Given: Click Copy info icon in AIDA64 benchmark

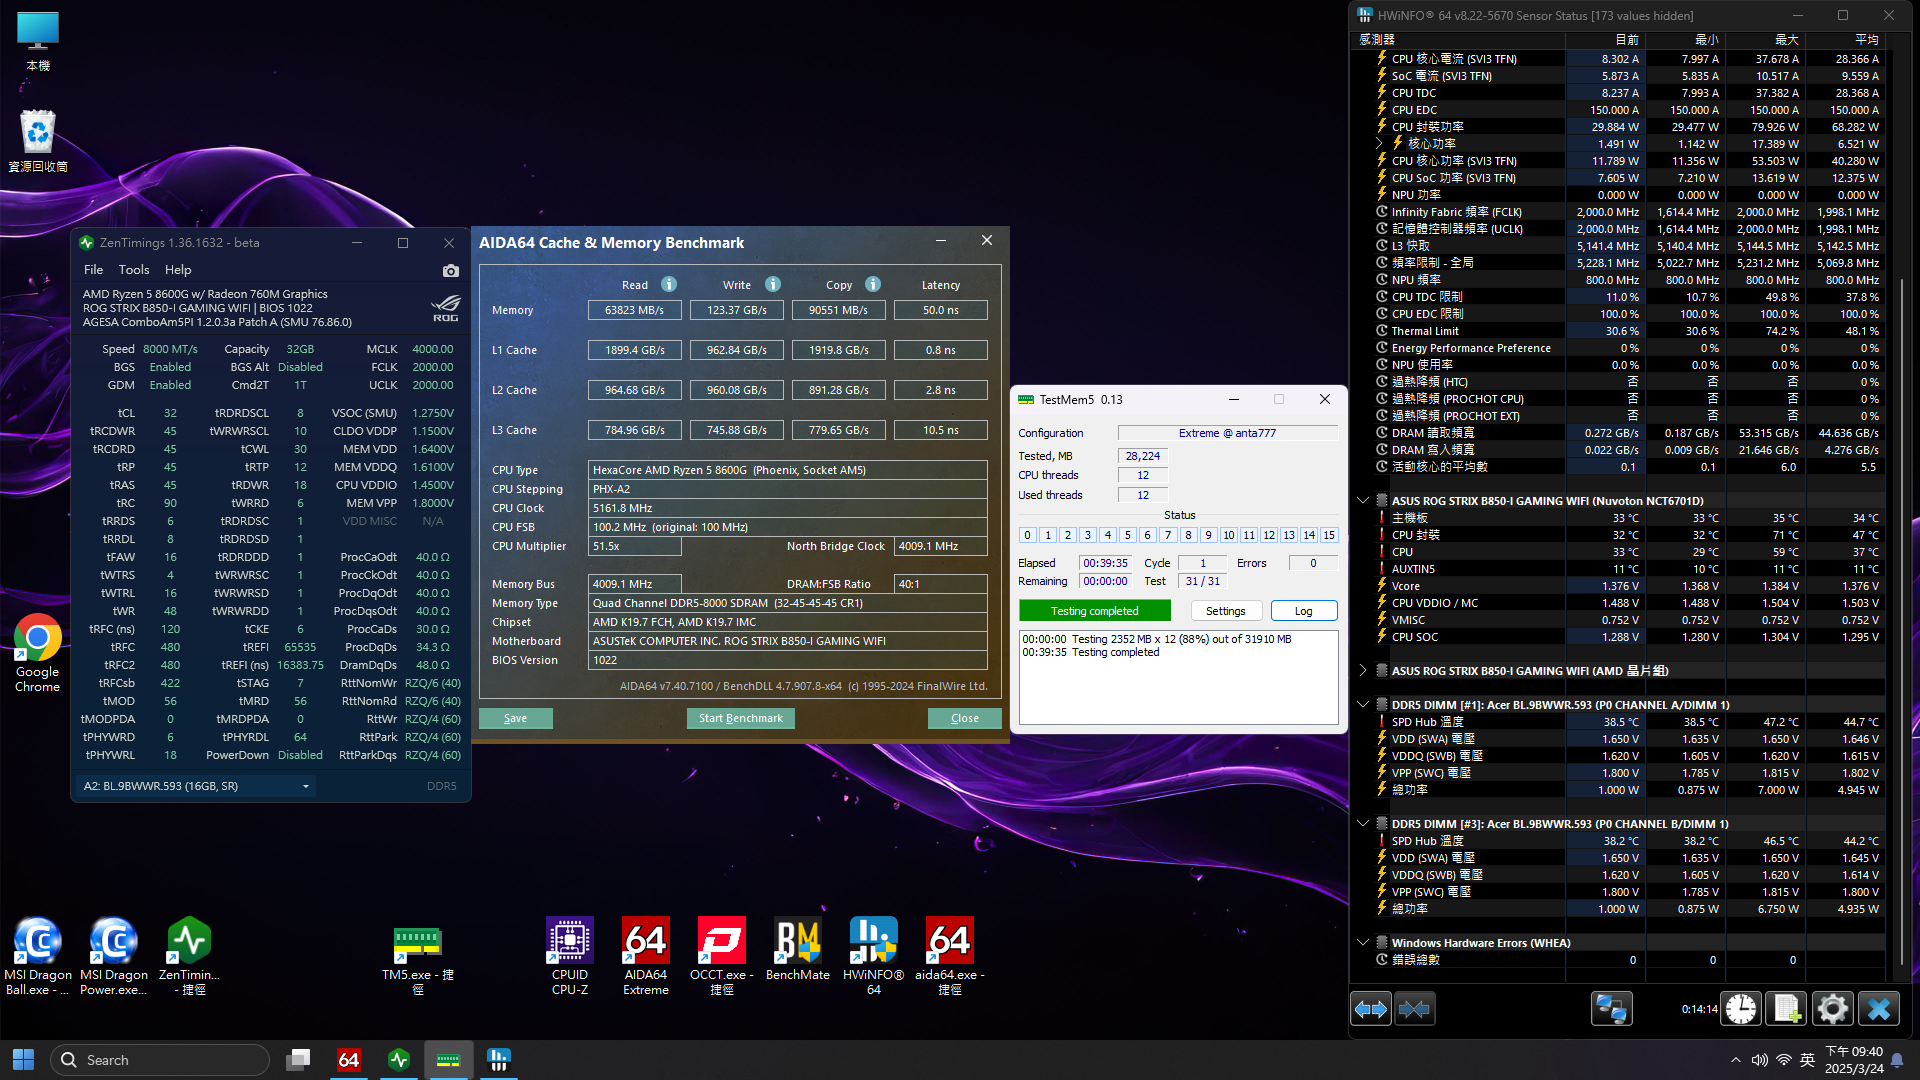Looking at the screenshot, I should tap(873, 284).
